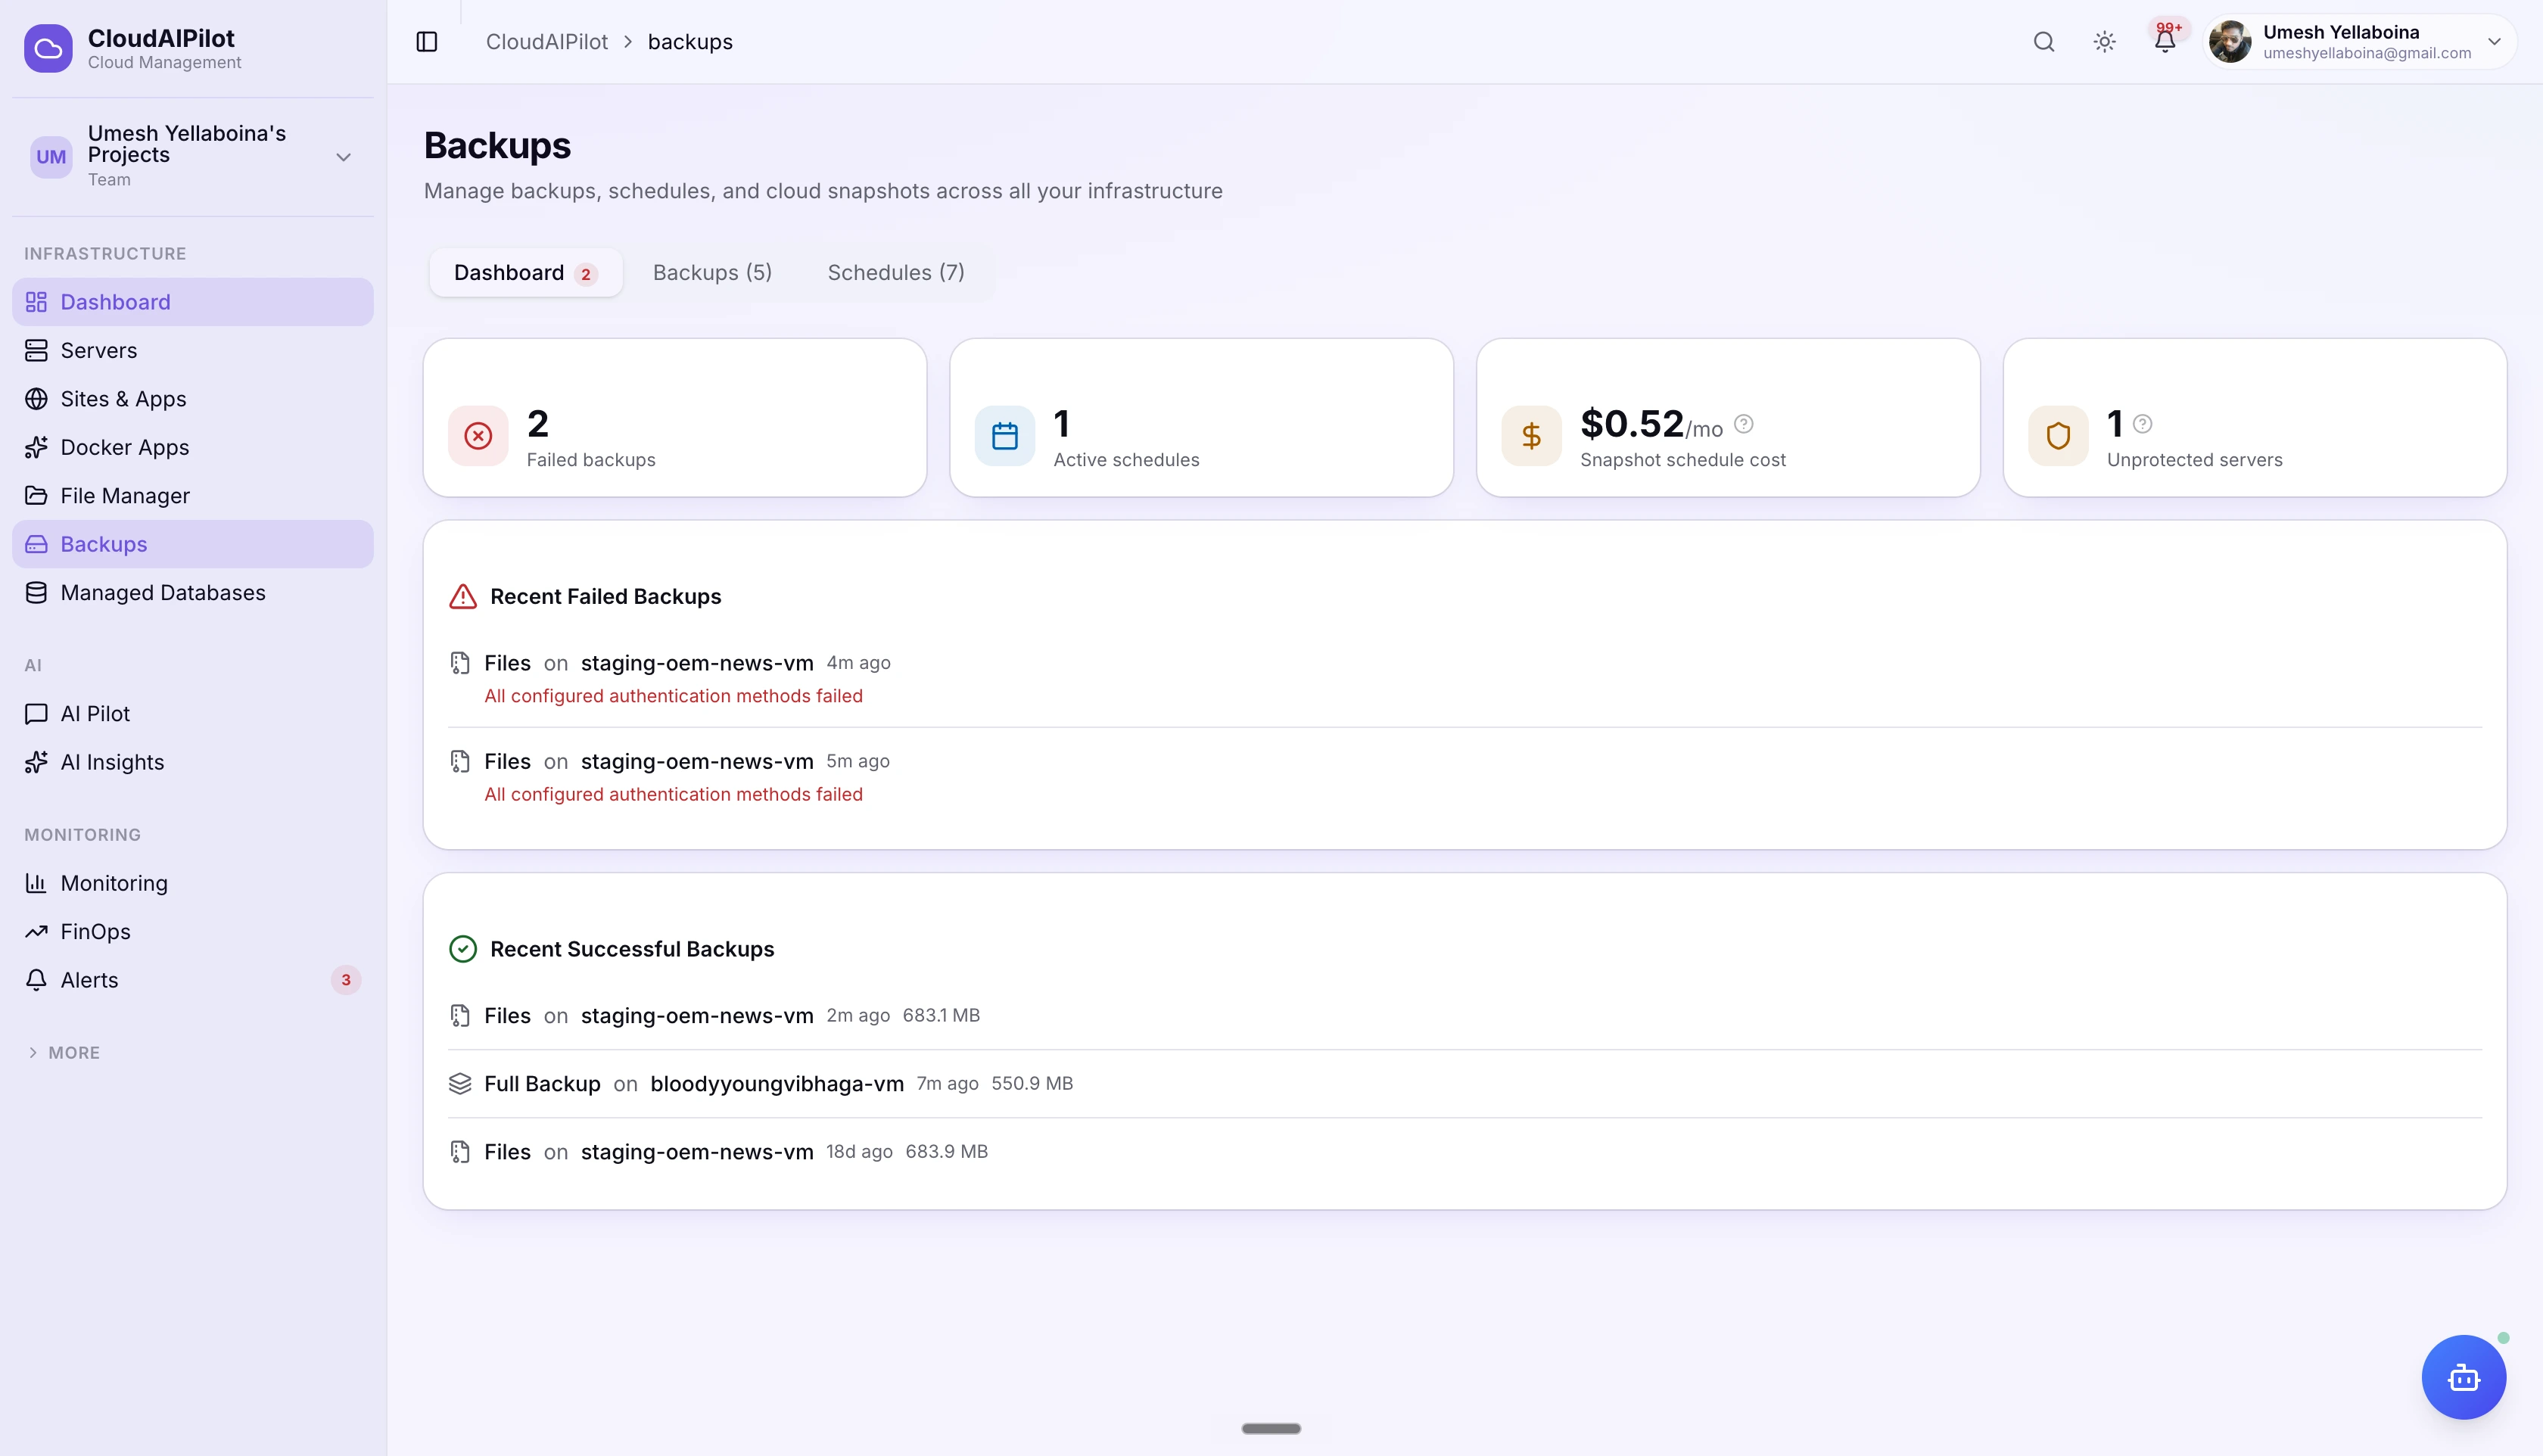This screenshot has width=2543, height=1456.
Task: Click the CloudAIPilot cloud logo icon
Action: (x=48, y=48)
